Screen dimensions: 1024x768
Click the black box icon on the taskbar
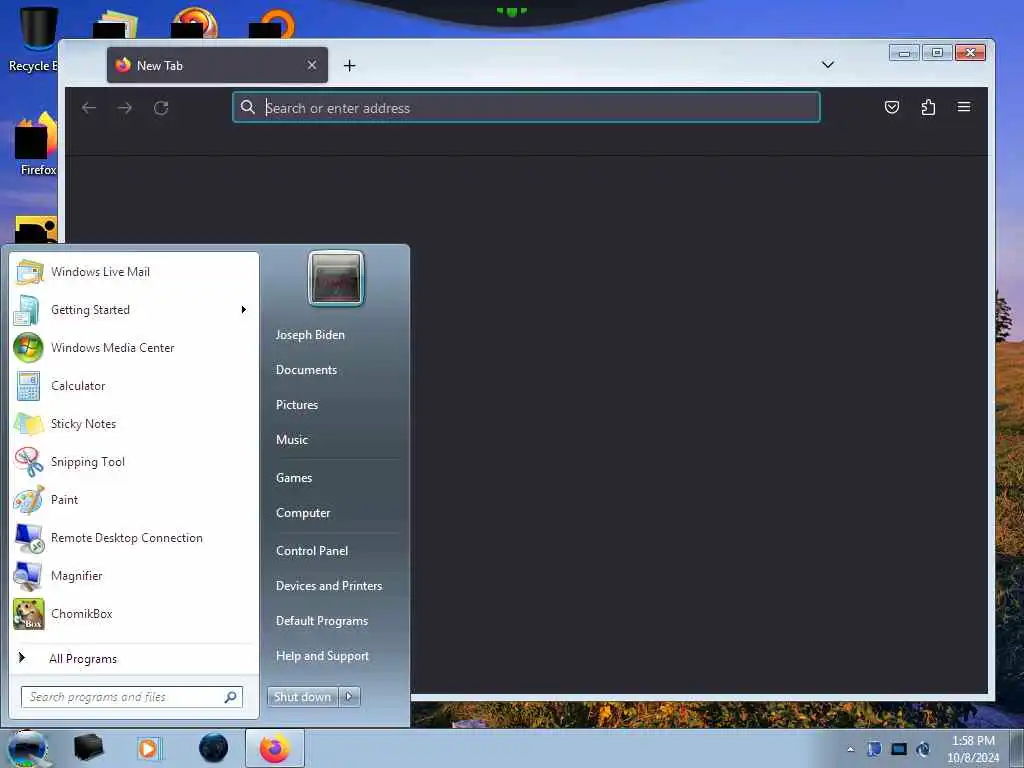[x=88, y=748]
